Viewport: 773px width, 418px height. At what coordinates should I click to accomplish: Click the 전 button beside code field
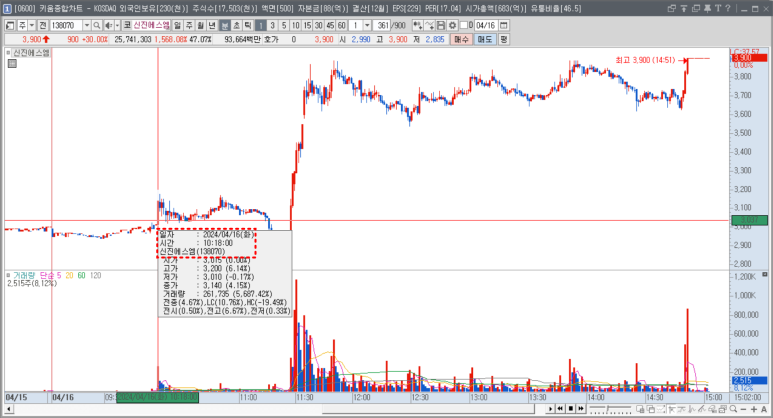(43, 26)
